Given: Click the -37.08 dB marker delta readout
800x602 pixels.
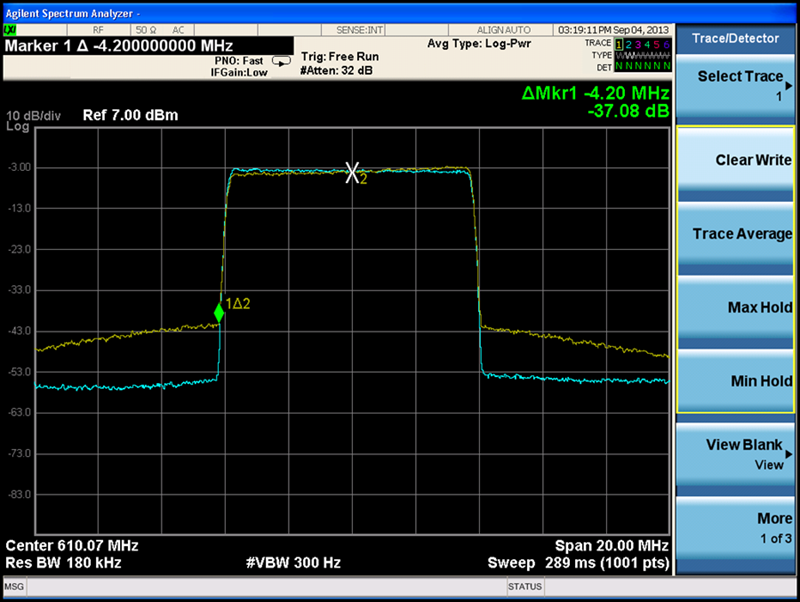Looking at the screenshot, I should point(628,111).
